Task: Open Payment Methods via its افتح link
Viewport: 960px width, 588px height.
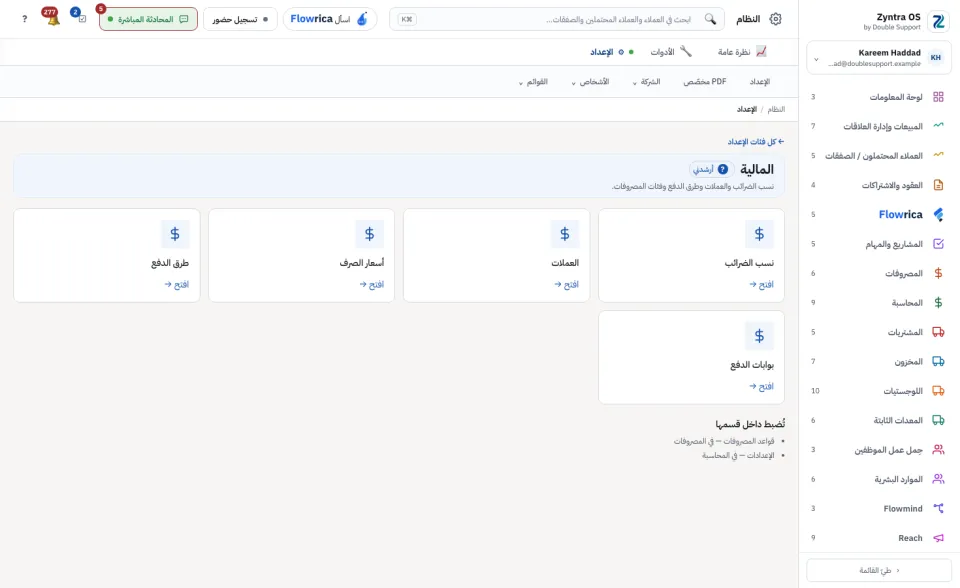Action: point(176,284)
